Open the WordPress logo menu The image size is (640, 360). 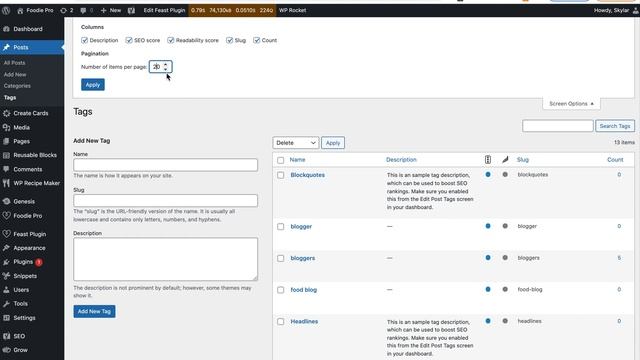point(6,10)
